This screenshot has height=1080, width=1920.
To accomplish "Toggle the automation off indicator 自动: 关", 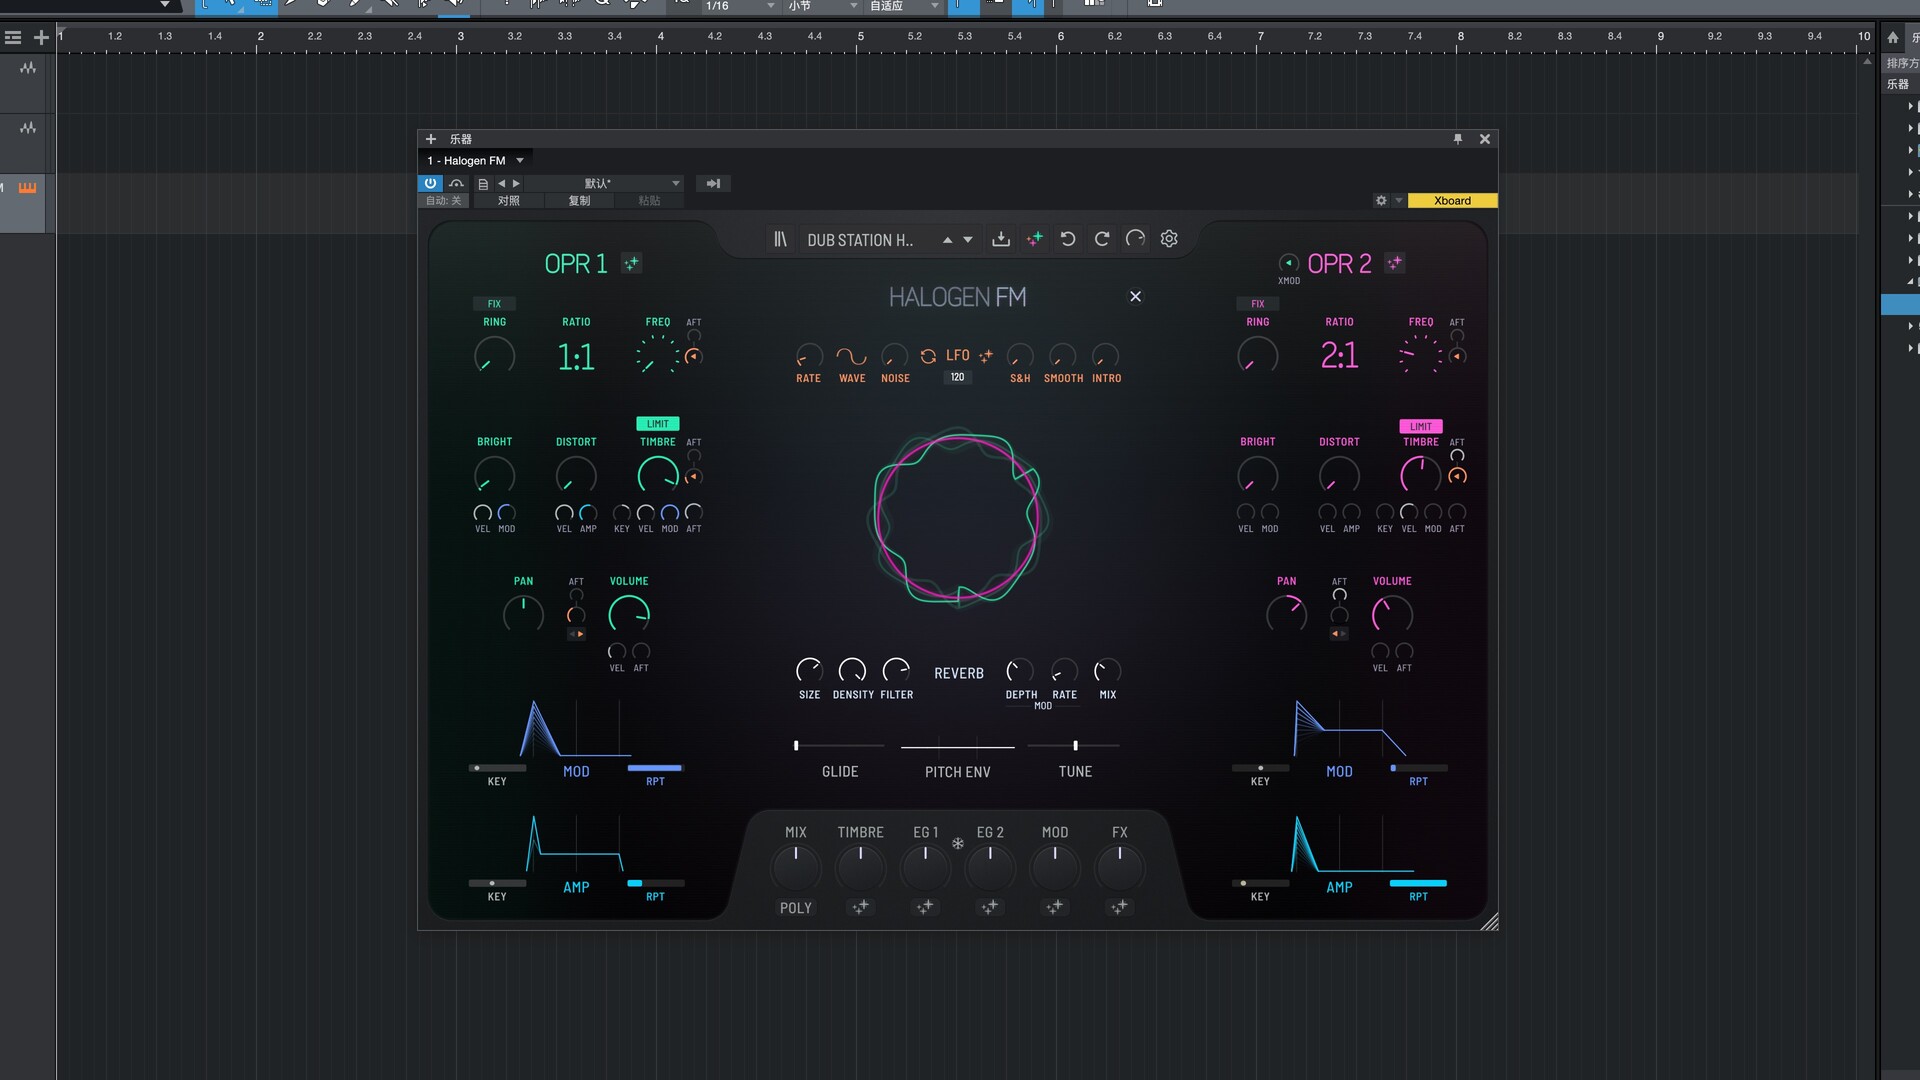I will 443,201.
